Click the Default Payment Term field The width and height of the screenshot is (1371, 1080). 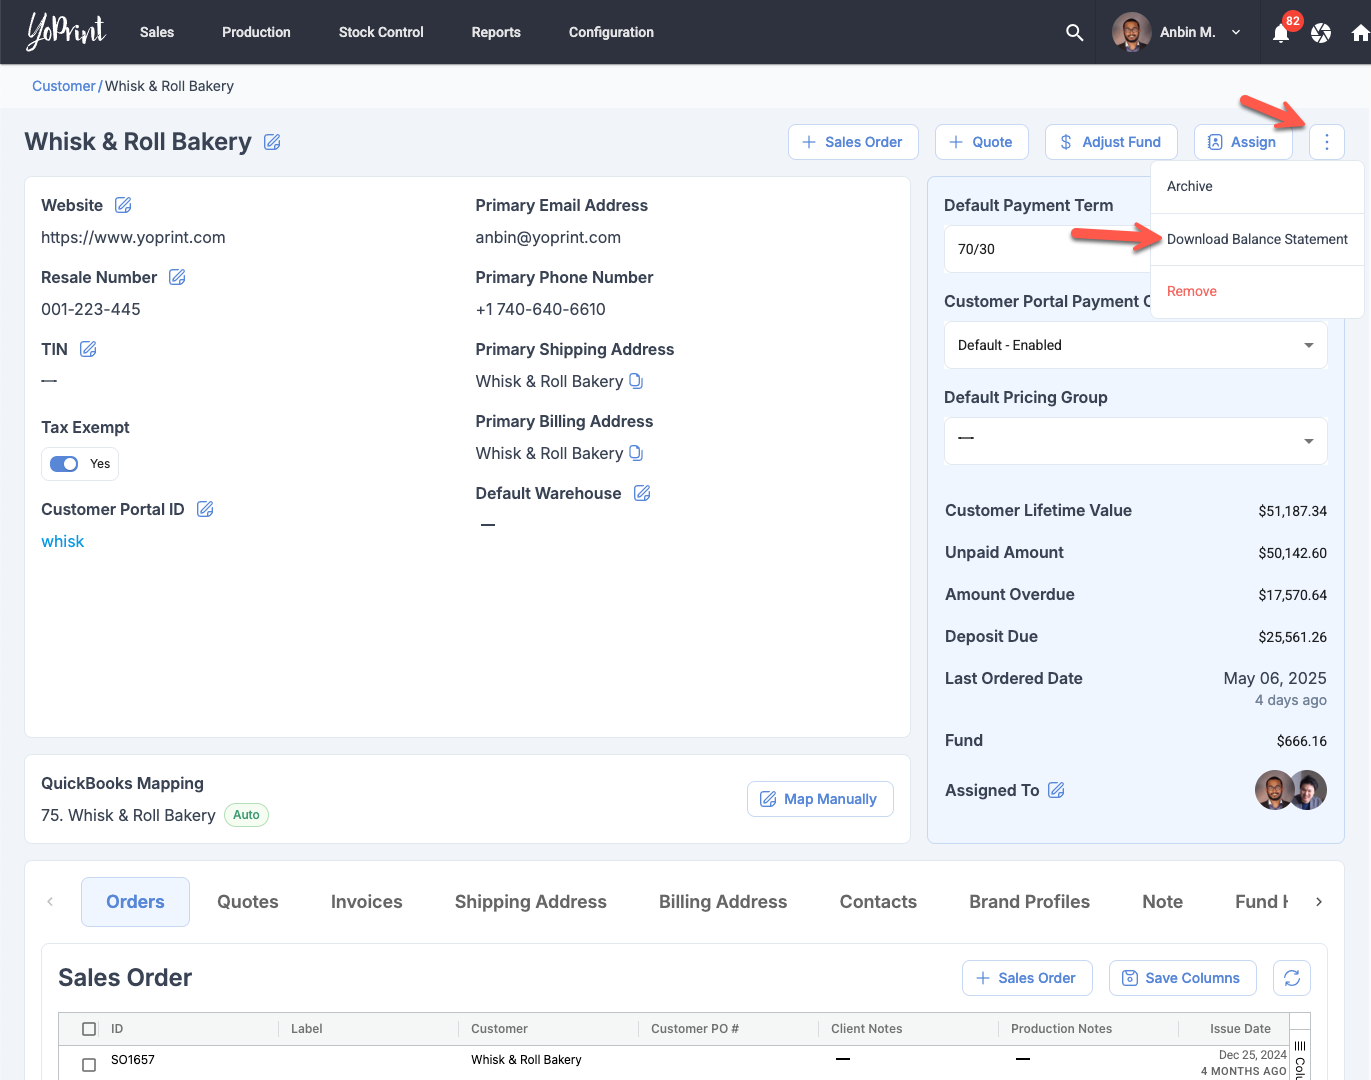1045,249
